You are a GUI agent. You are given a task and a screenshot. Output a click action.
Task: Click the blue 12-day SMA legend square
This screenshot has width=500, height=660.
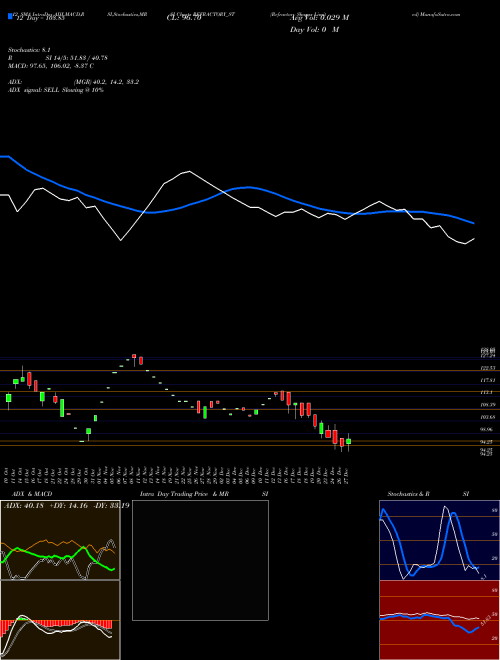10,16
